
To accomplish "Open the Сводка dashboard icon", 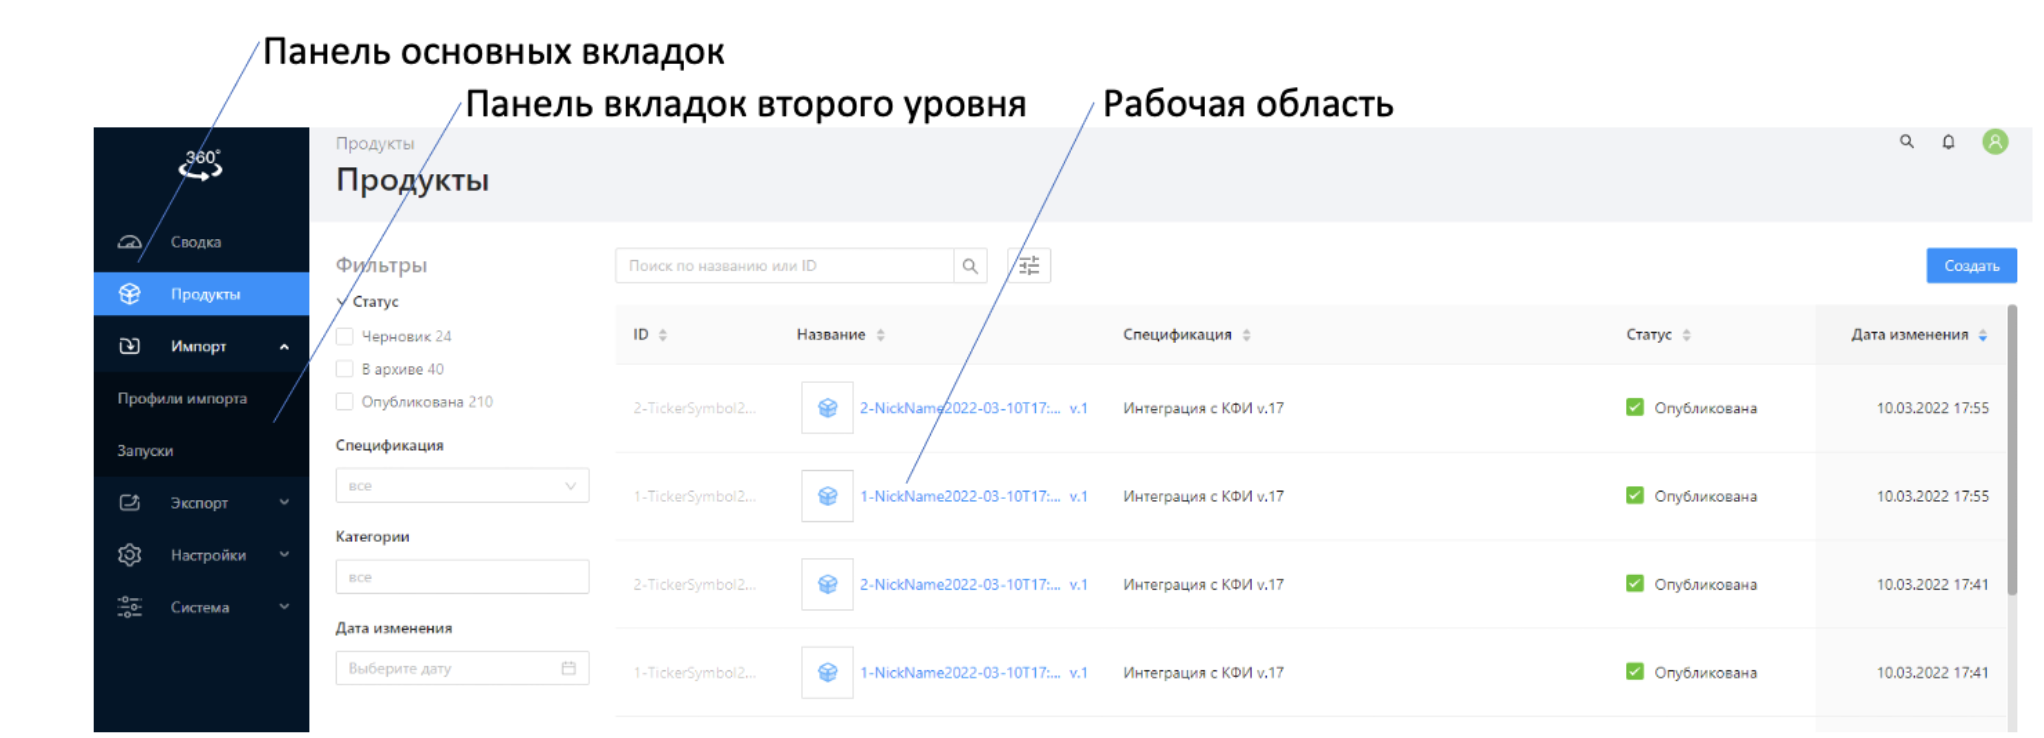I will click(130, 242).
